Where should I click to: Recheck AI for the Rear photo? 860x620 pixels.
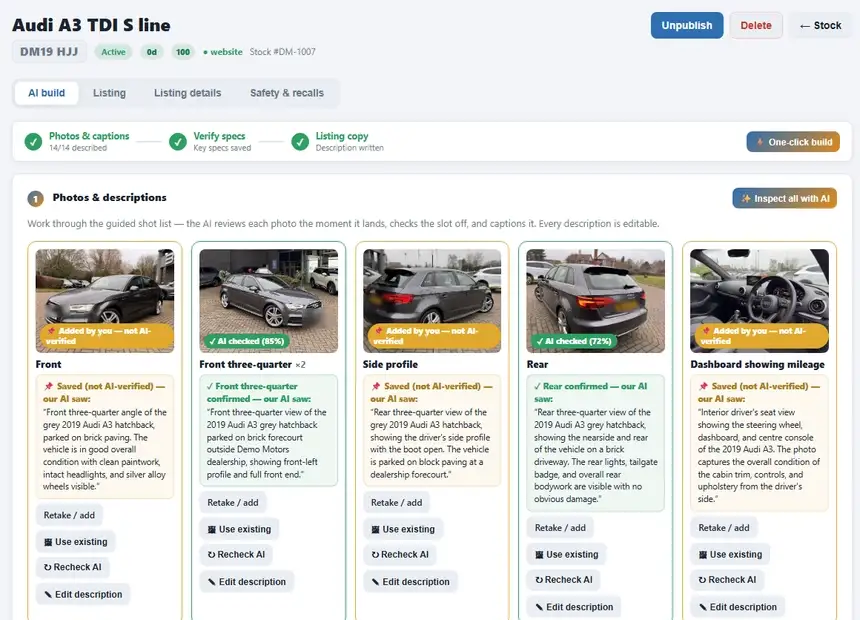click(563, 580)
